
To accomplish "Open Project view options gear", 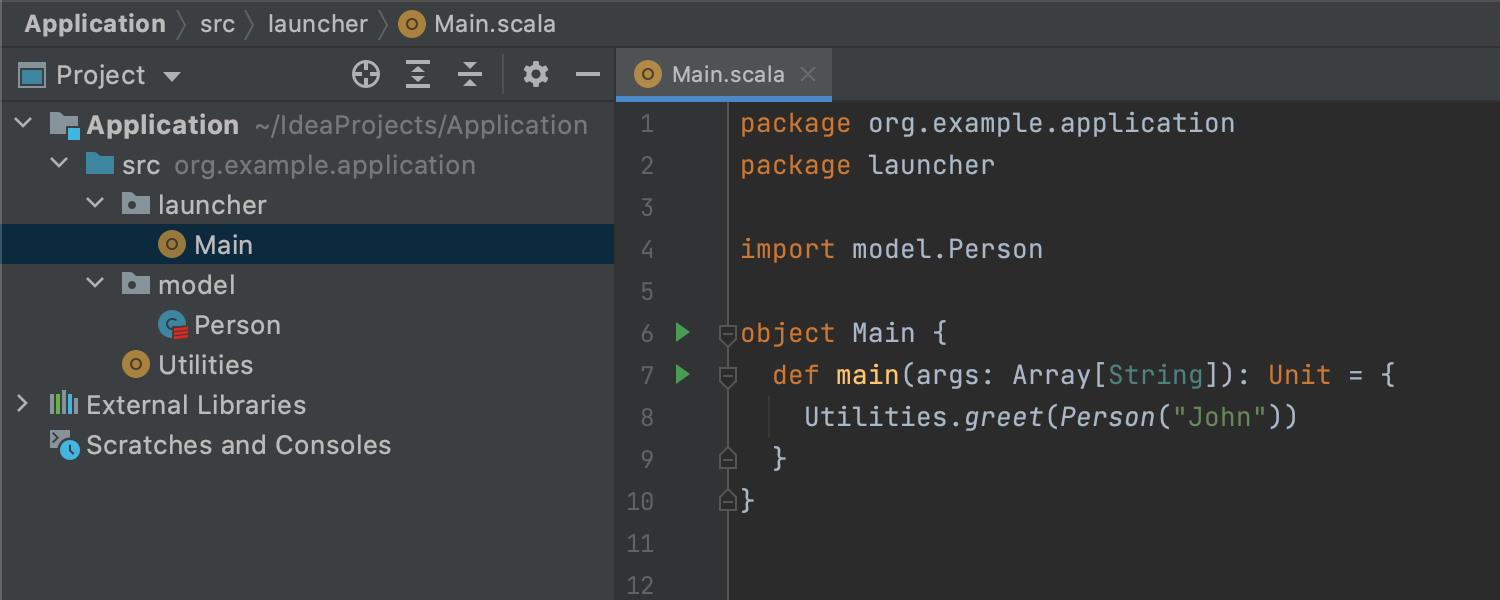I will tap(536, 74).
